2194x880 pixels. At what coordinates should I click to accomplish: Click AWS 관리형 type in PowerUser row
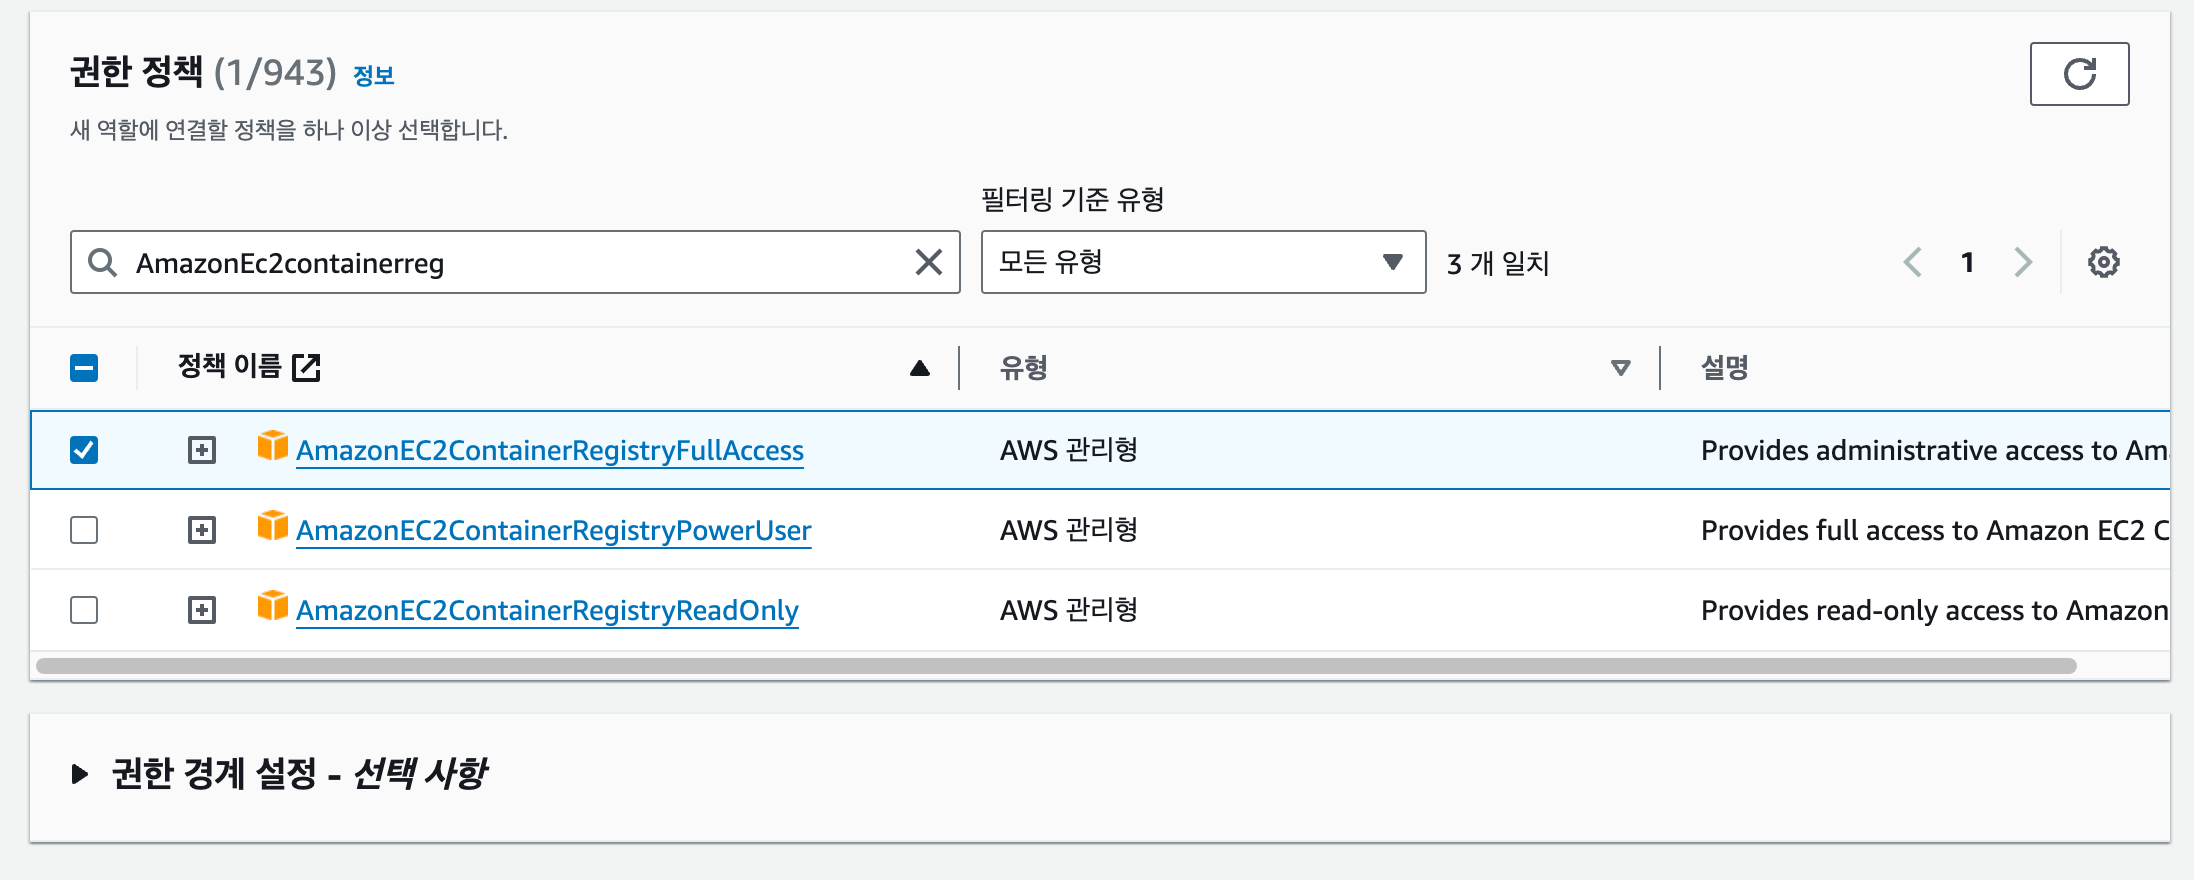coord(1069,530)
